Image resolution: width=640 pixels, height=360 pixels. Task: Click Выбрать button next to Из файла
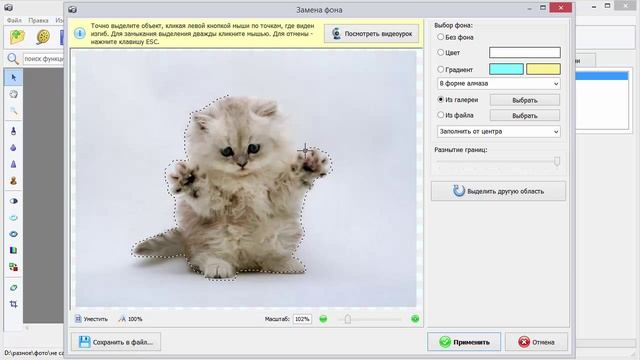(525, 116)
